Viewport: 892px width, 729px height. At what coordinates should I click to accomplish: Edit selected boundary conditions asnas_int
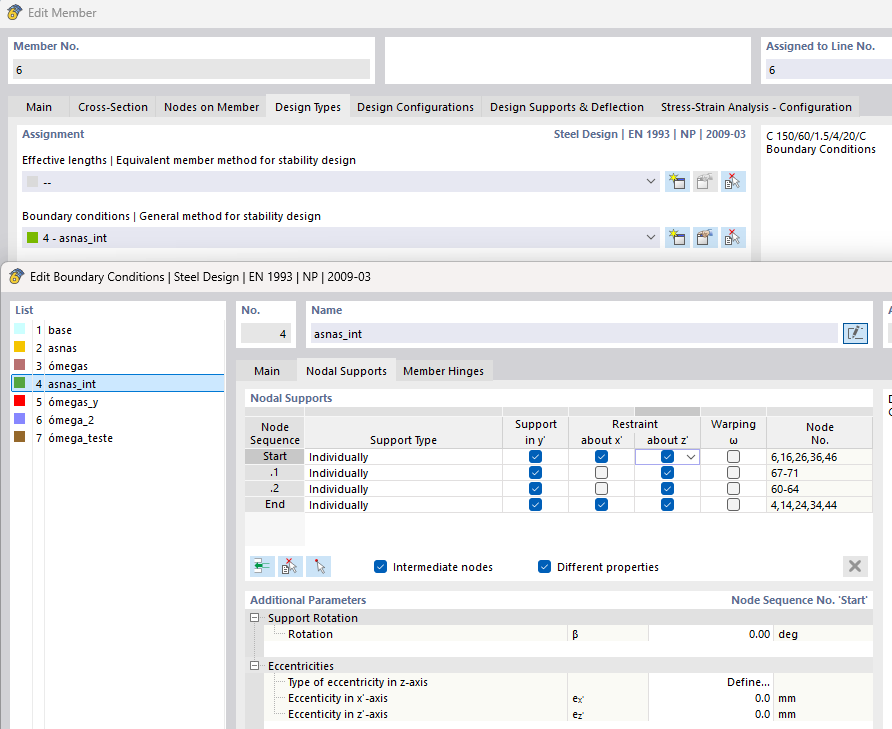[706, 238]
